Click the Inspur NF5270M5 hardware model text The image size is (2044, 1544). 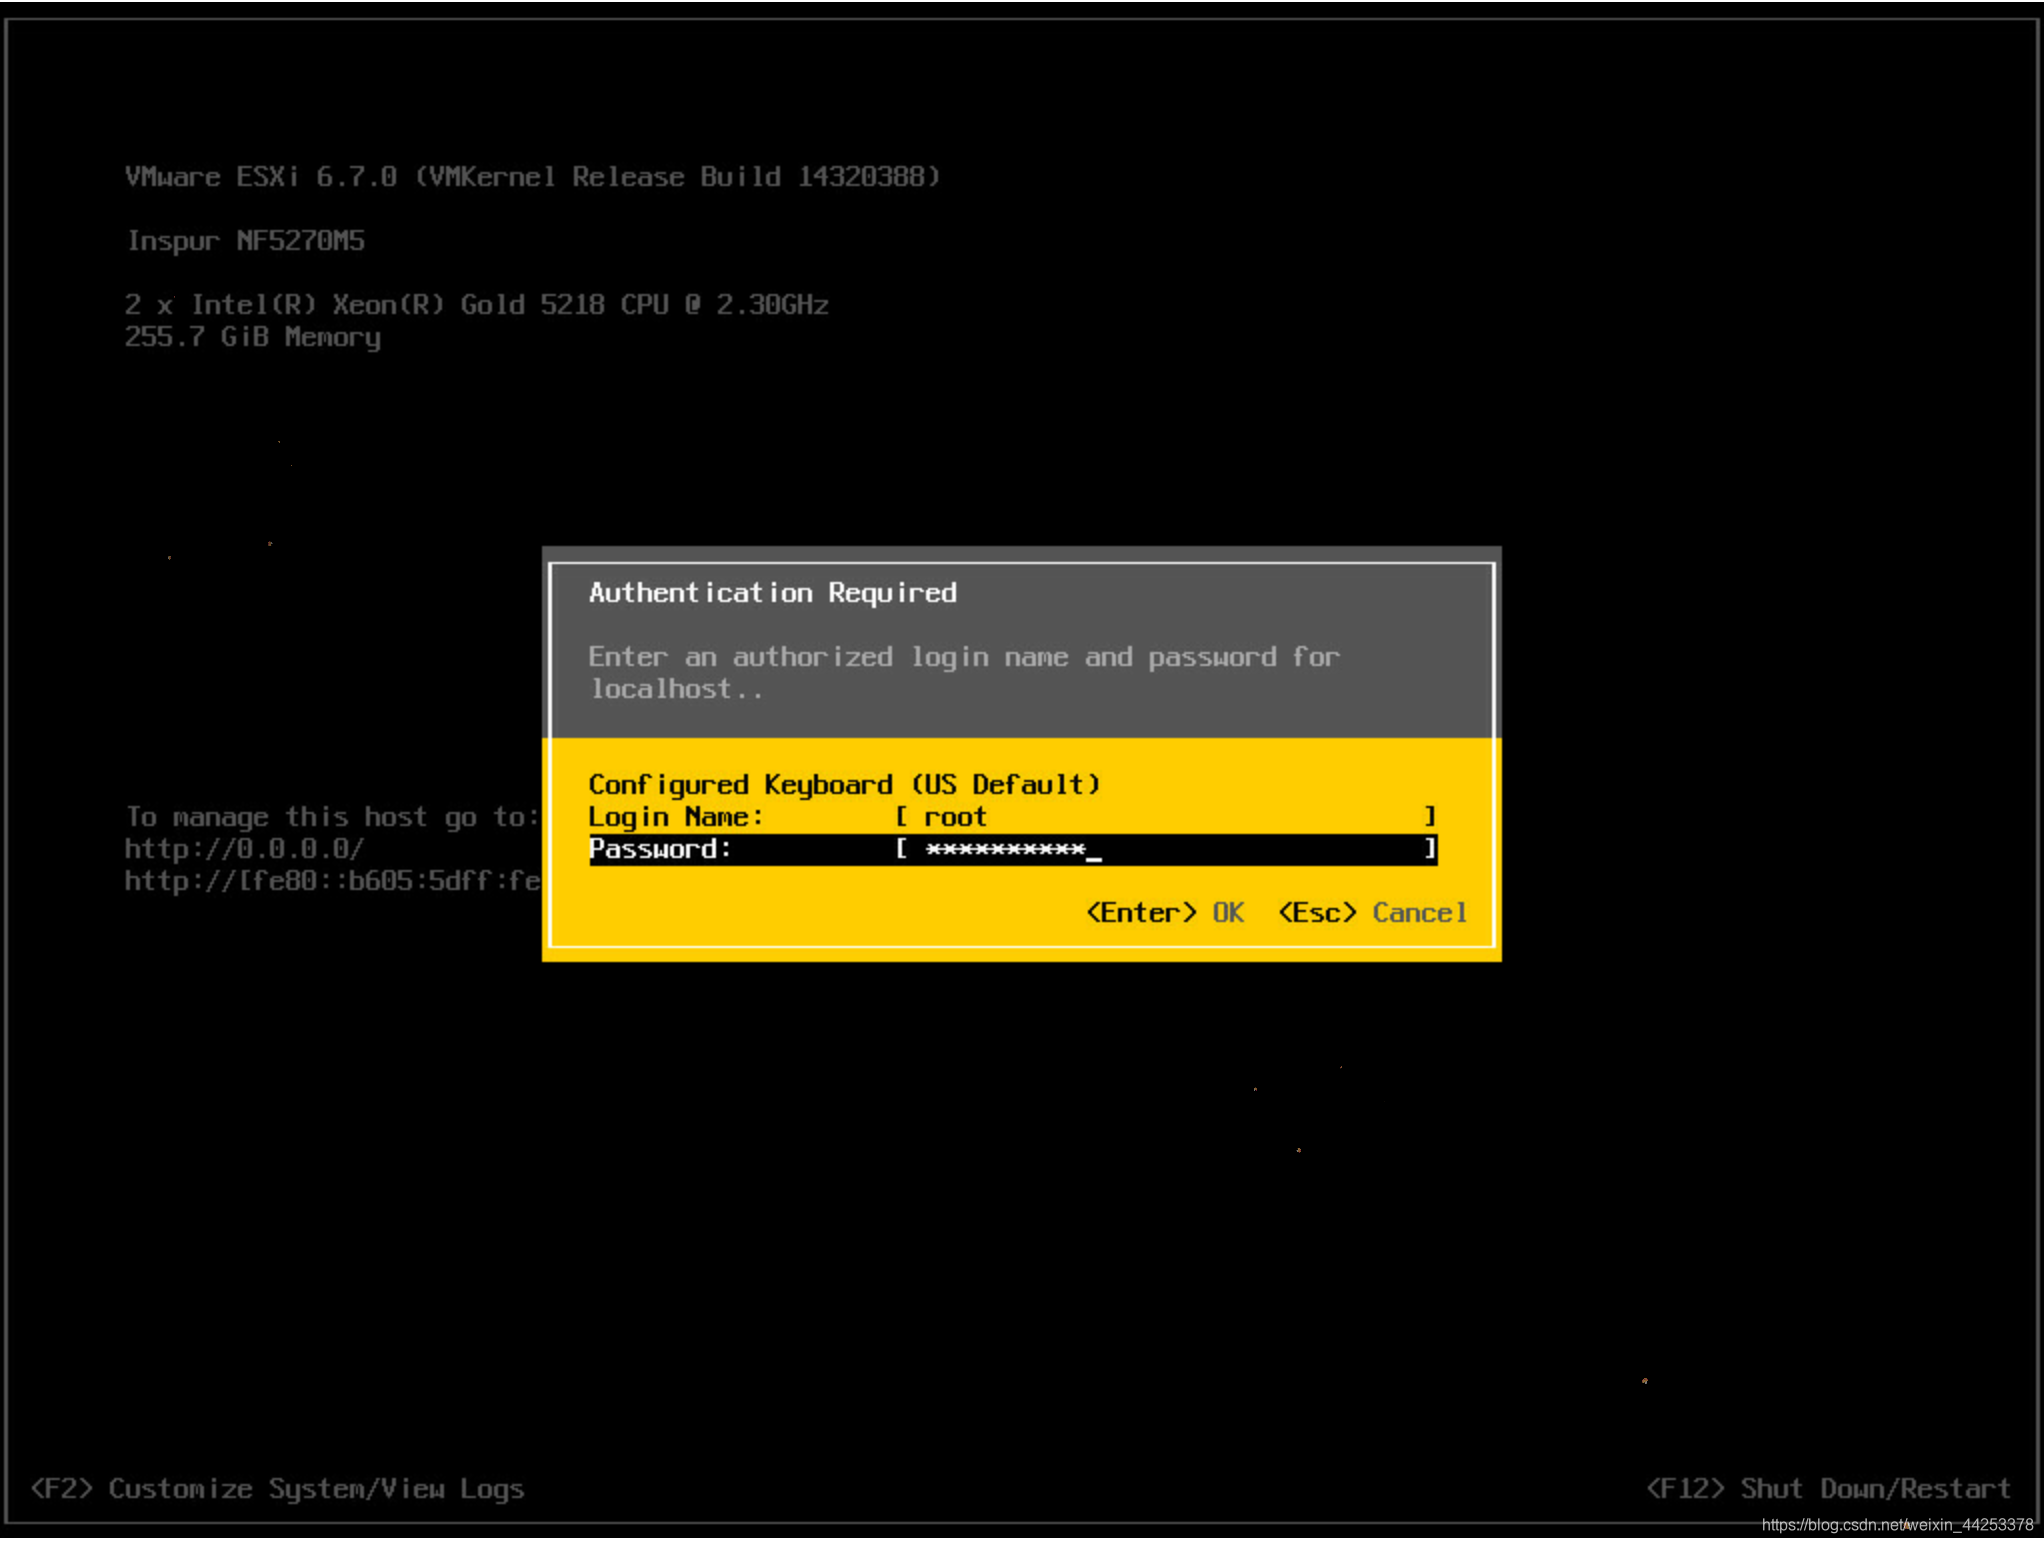(245, 241)
